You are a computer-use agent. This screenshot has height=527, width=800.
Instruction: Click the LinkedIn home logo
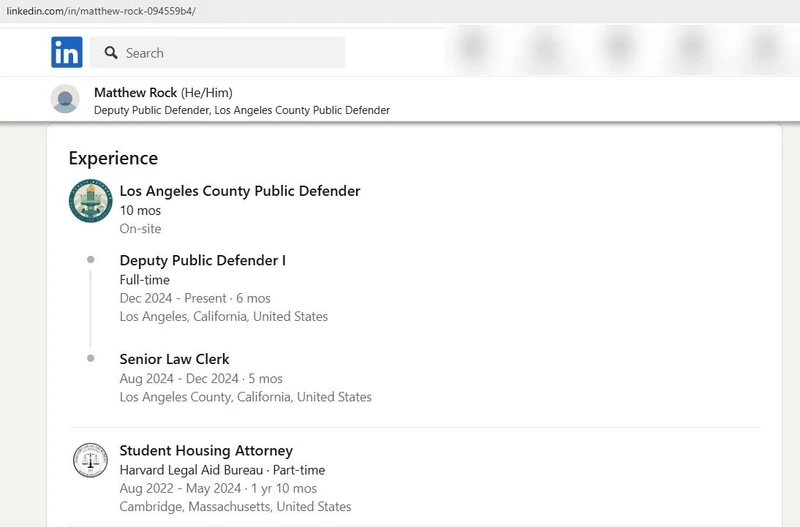(x=67, y=52)
